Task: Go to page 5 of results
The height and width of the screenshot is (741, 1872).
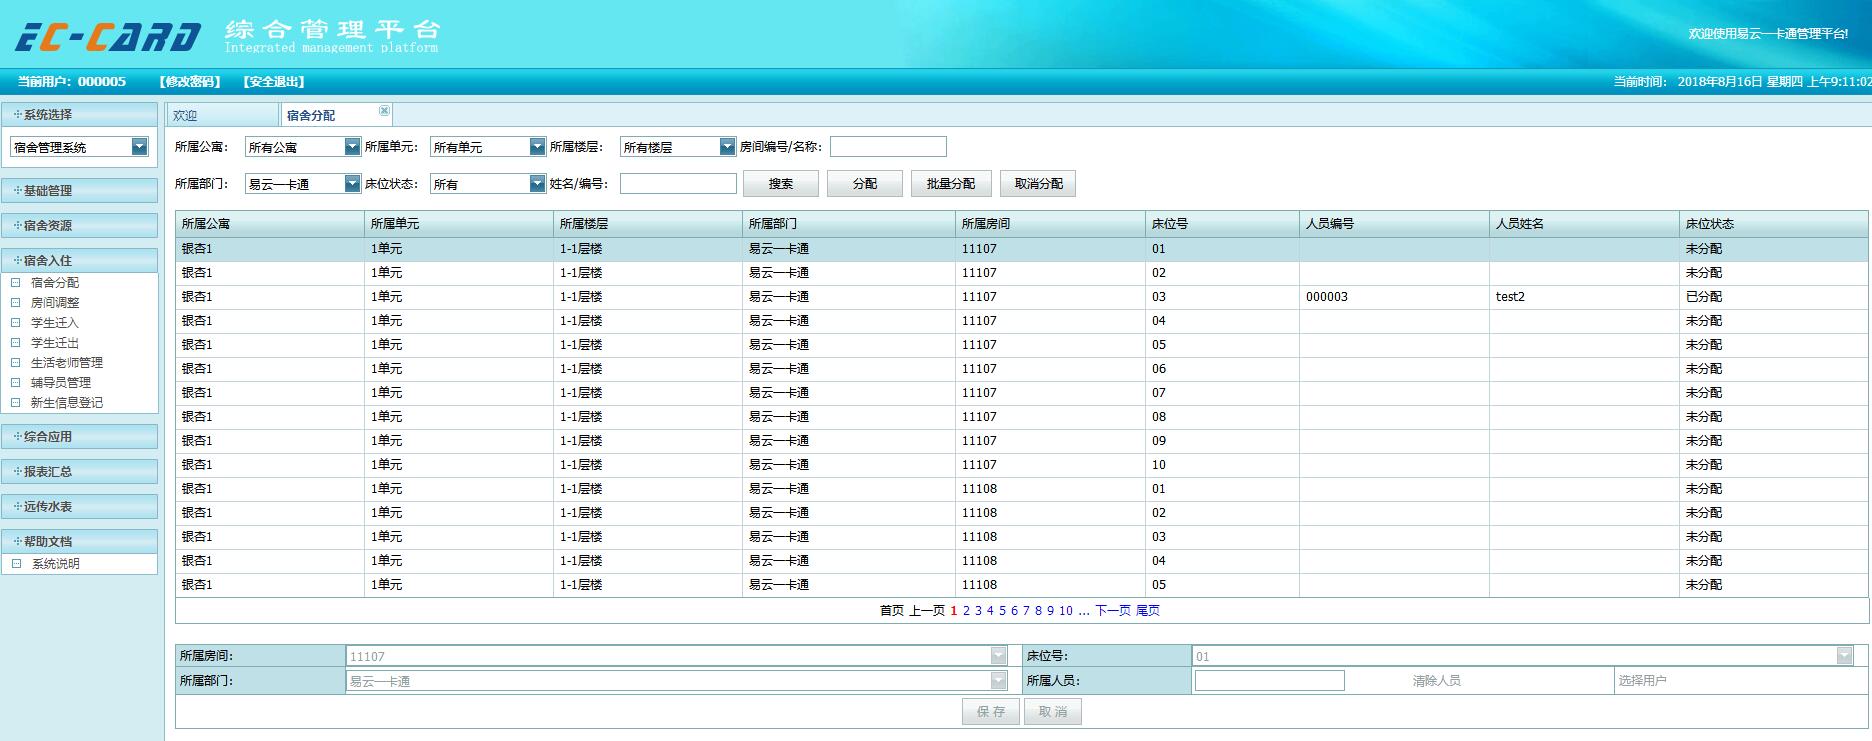Action: (x=1002, y=611)
